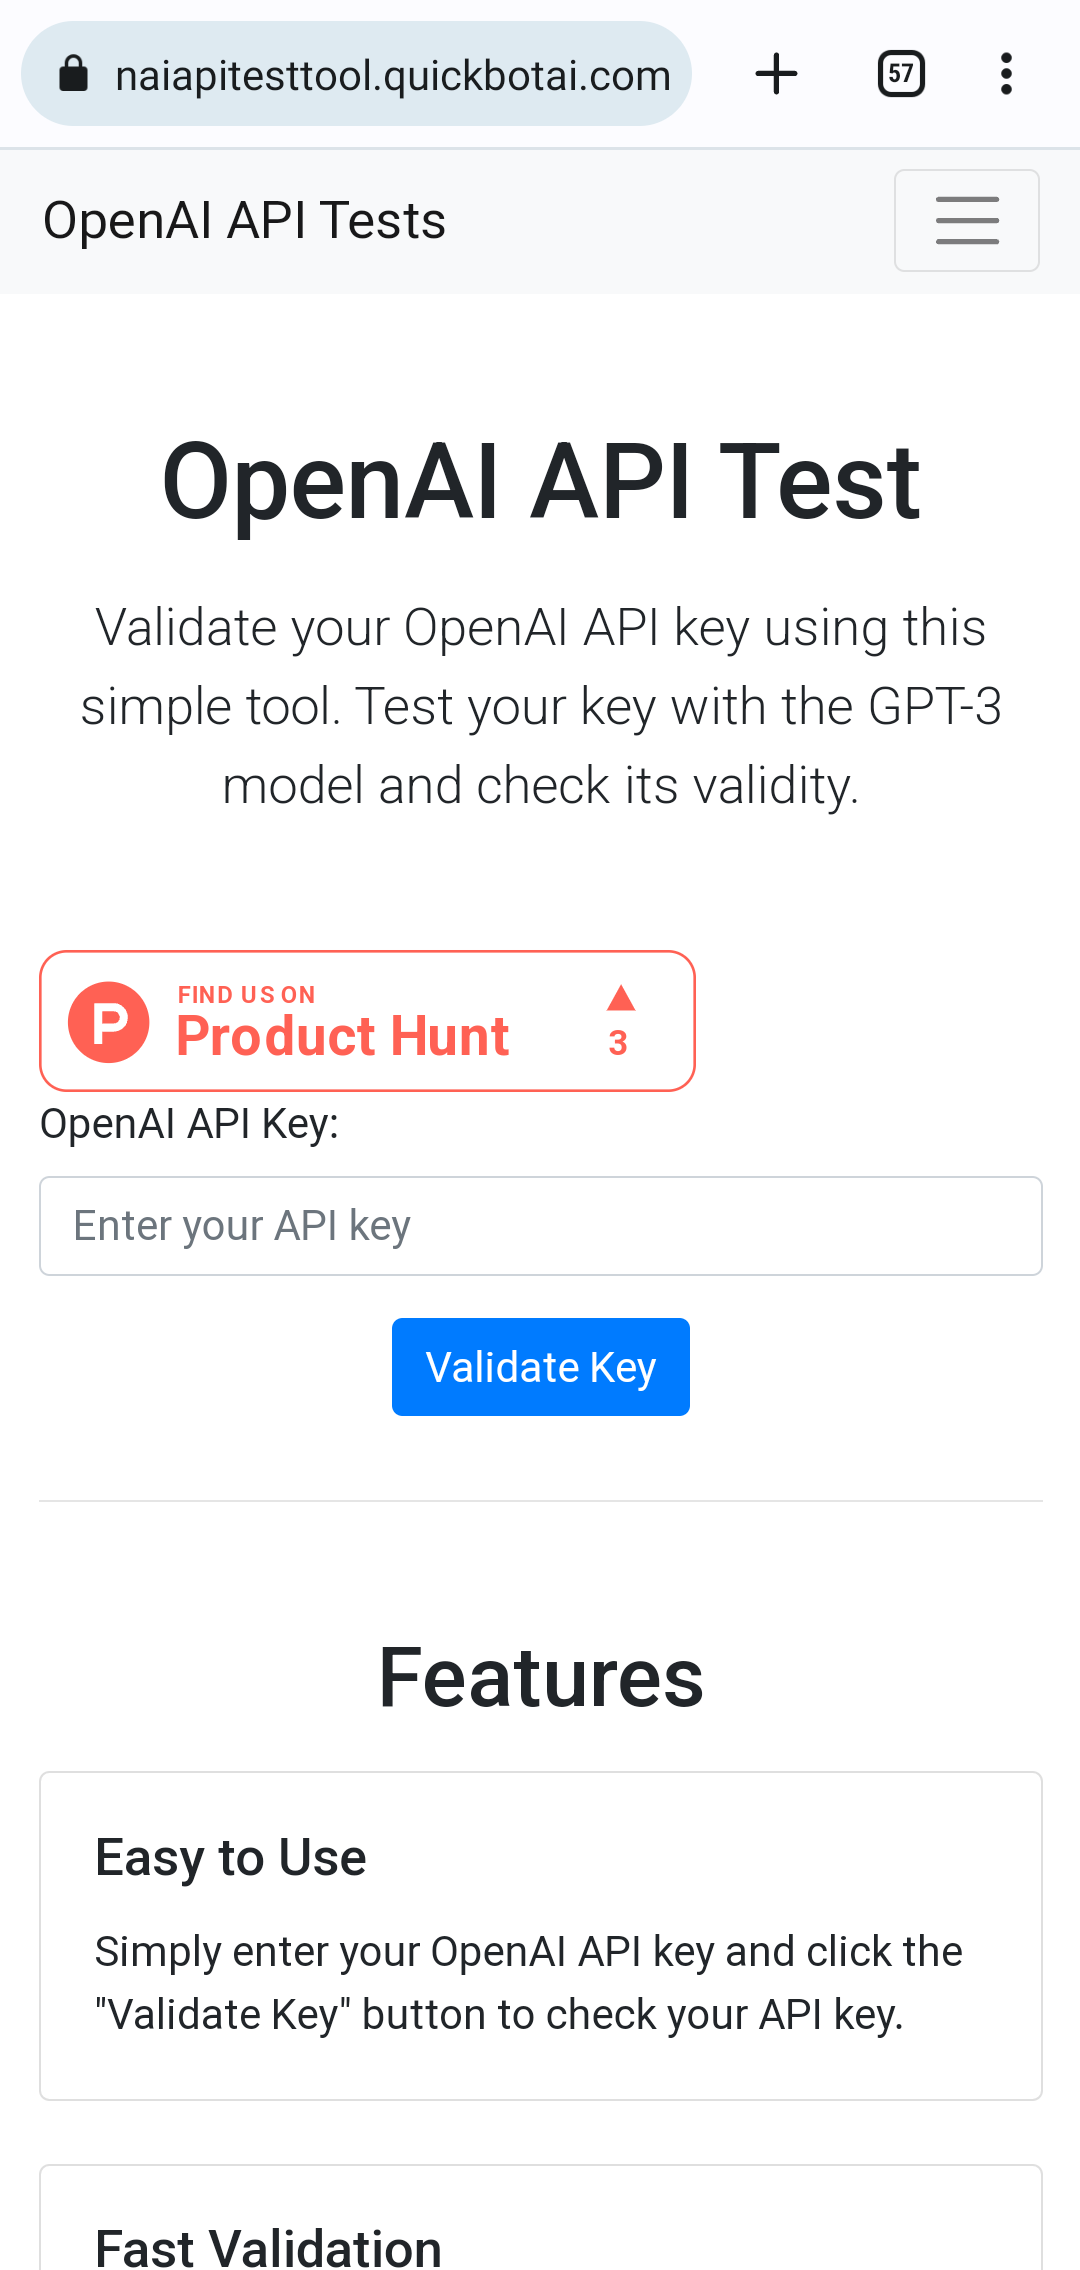Open the Find us on Product Hunt badge

tap(367, 1021)
